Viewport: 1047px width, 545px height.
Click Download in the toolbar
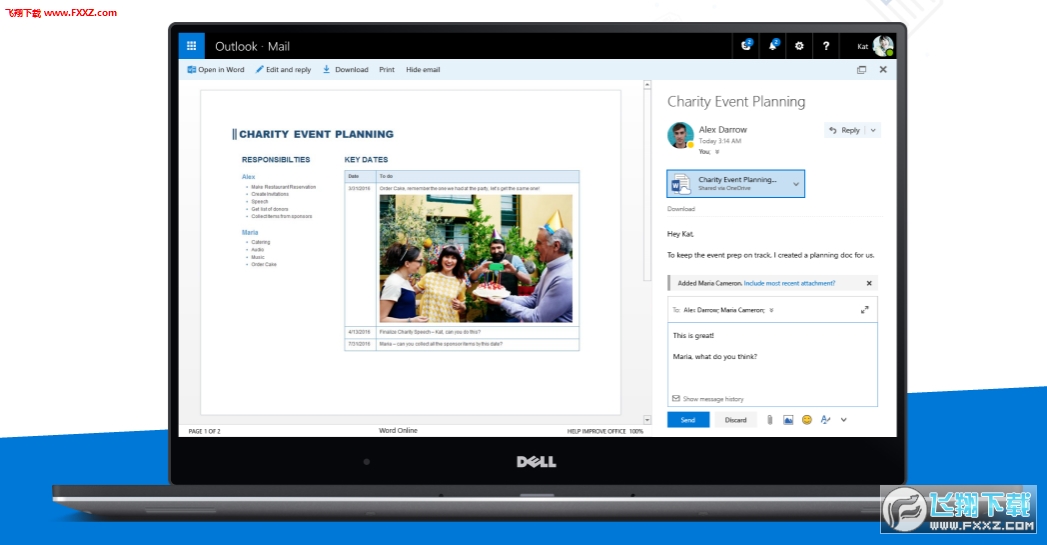[x=346, y=69]
